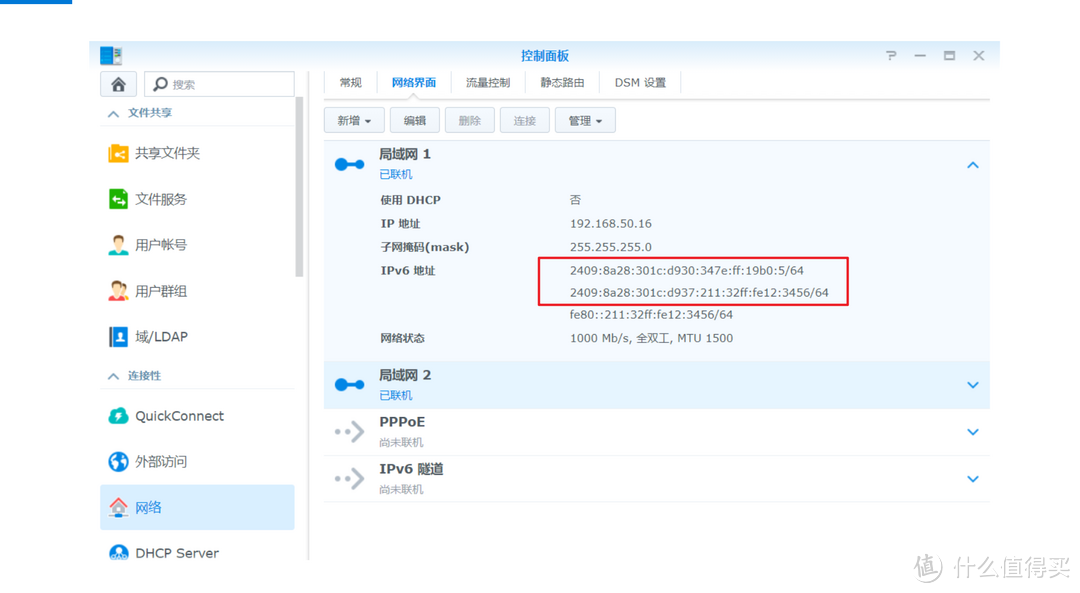
Task: Click the 局域网 2 connection icon
Action: click(349, 384)
